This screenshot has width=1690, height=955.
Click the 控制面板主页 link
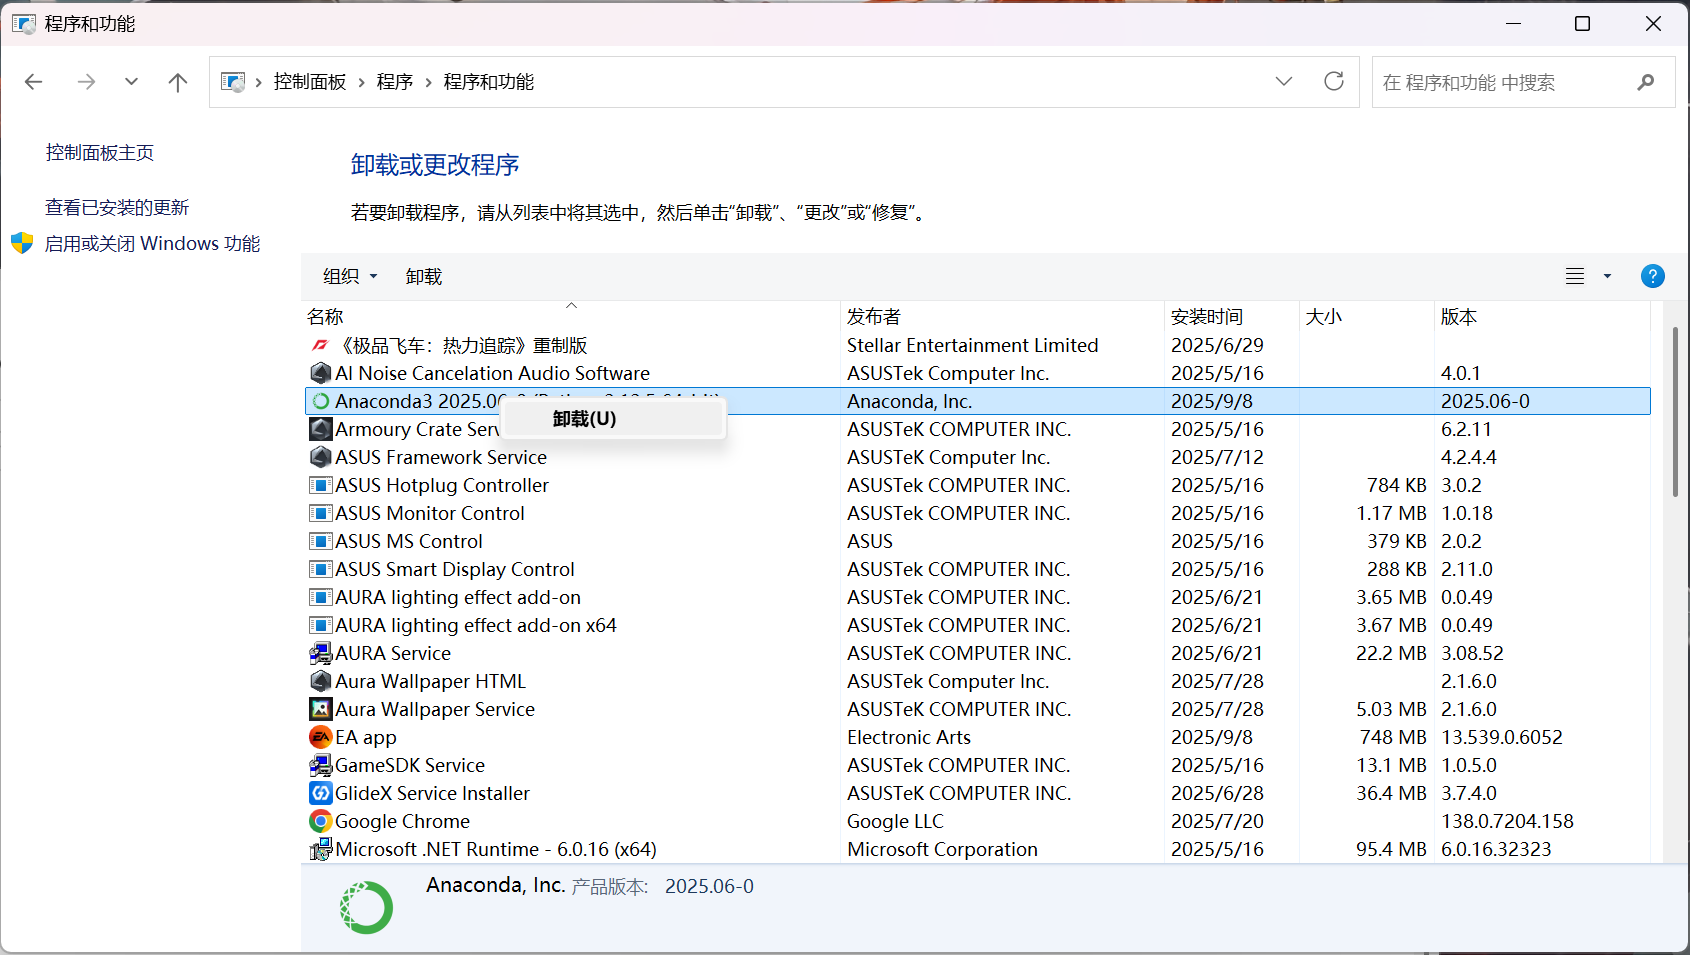pos(99,152)
